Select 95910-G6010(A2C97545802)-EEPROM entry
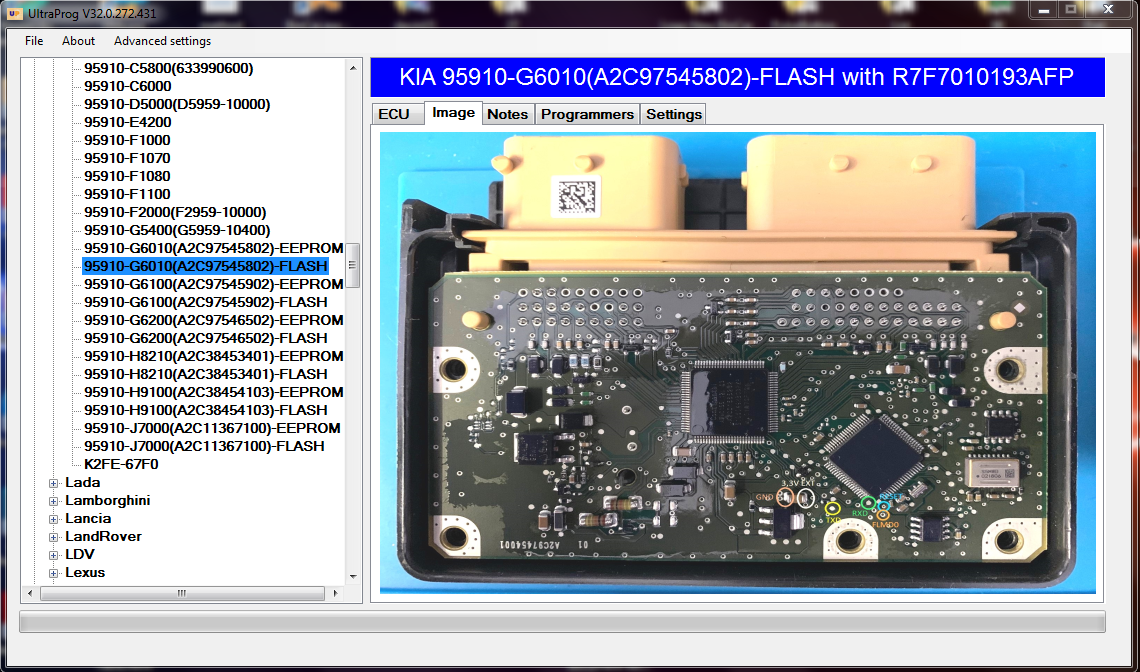Screen dimensions: 1140x672 coord(214,248)
